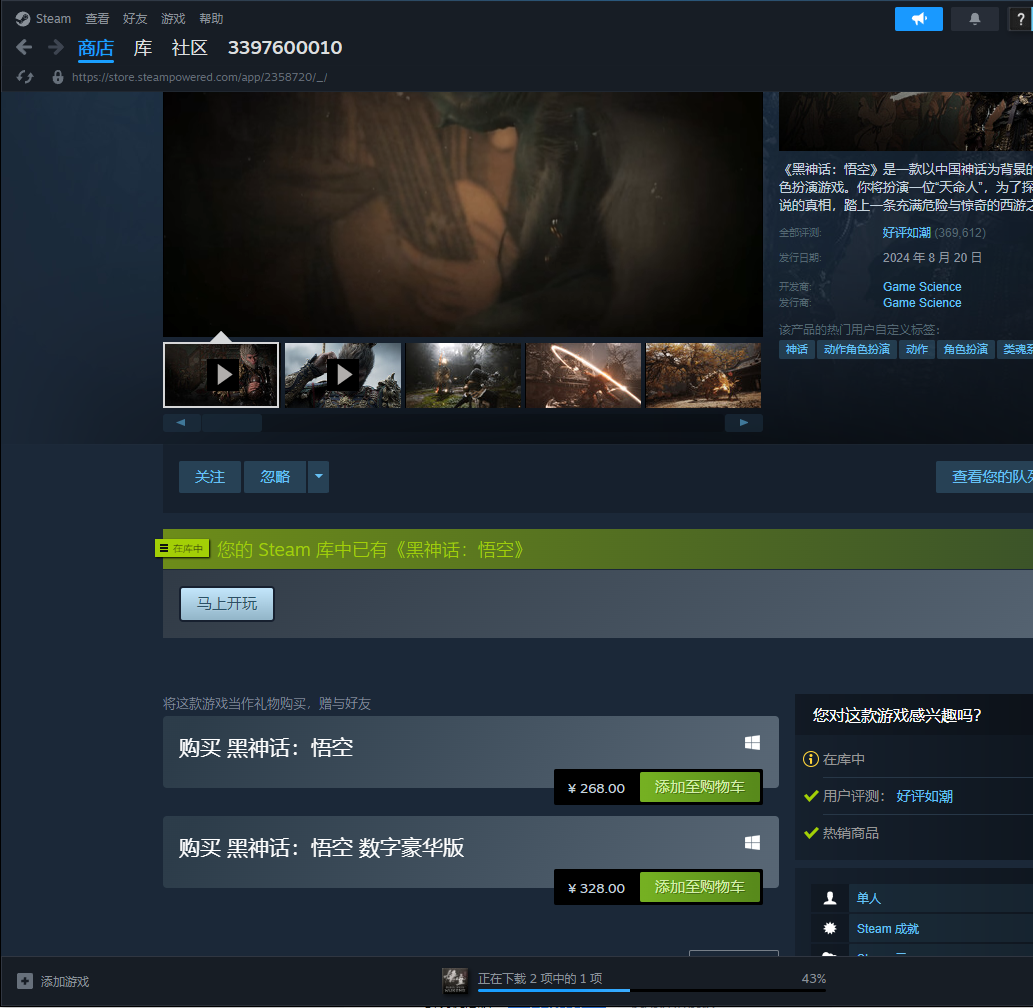This screenshot has width=1033, height=1008.
Task: Click thumbnail strip right arrow
Action: tap(744, 422)
